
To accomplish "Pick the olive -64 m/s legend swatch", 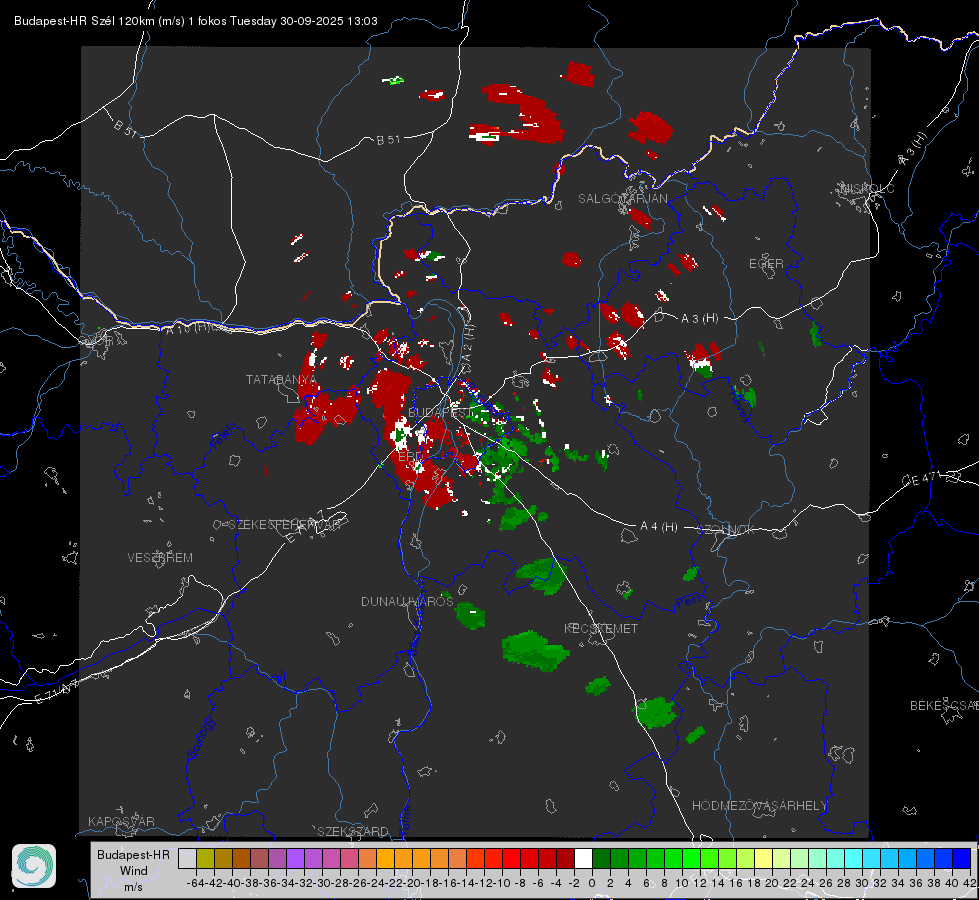I will click(204, 858).
